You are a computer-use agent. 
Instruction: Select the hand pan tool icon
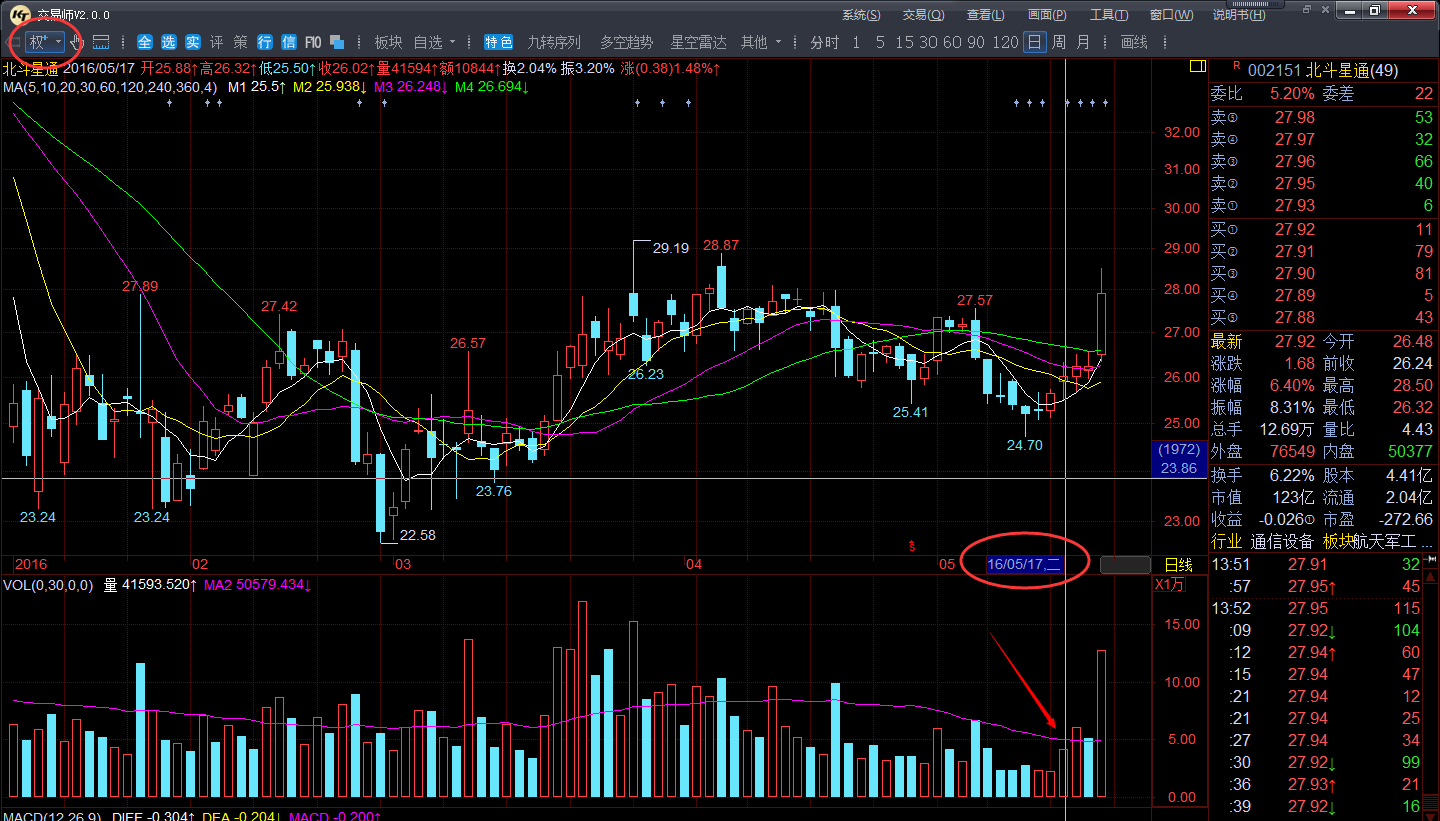[76, 42]
